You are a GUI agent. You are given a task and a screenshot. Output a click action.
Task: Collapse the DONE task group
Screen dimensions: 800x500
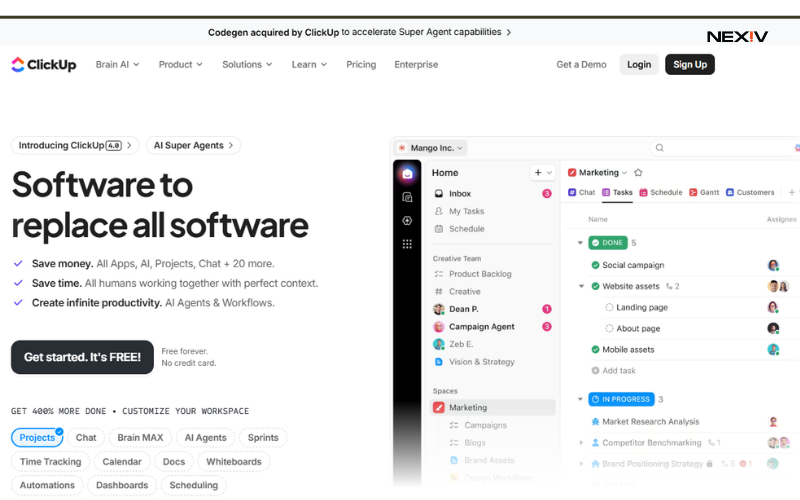(x=580, y=243)
